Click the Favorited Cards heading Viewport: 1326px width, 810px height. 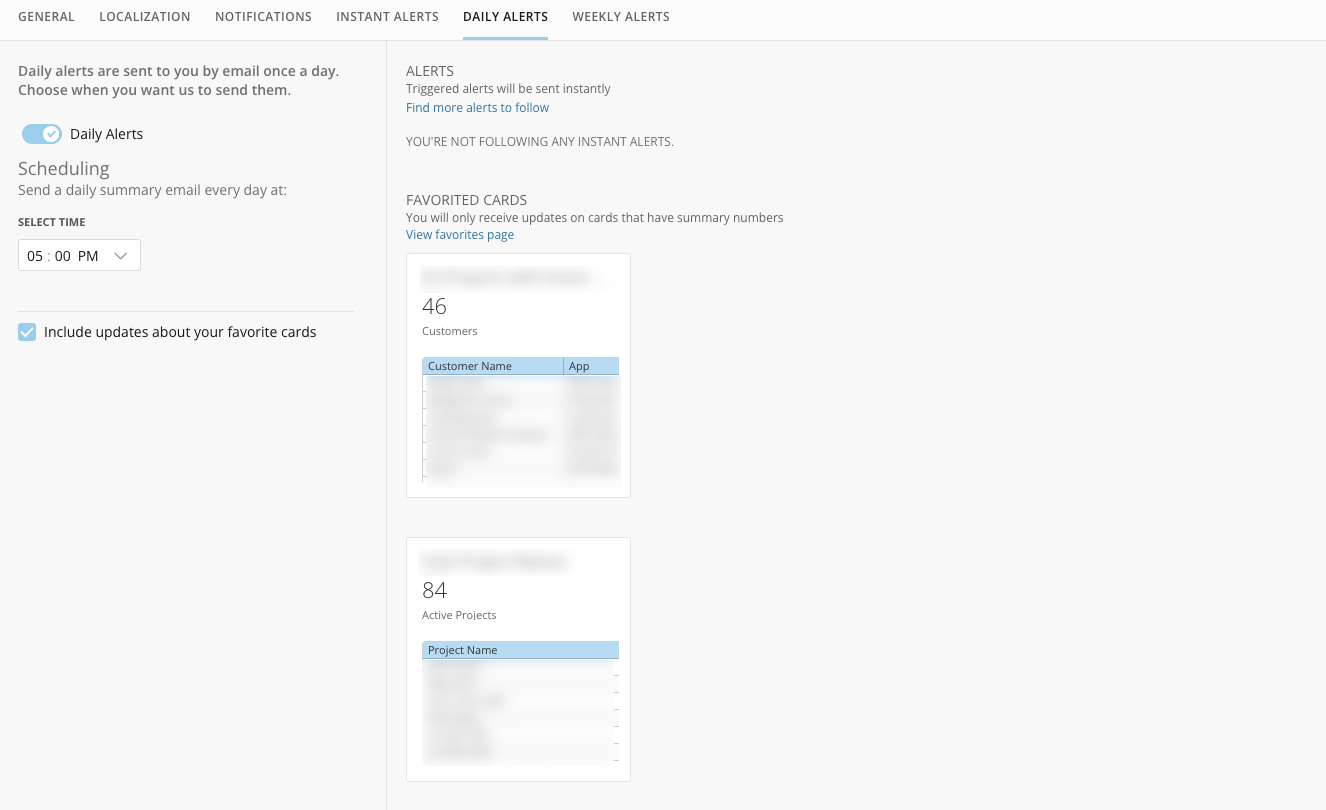click(x=466, y=200)
